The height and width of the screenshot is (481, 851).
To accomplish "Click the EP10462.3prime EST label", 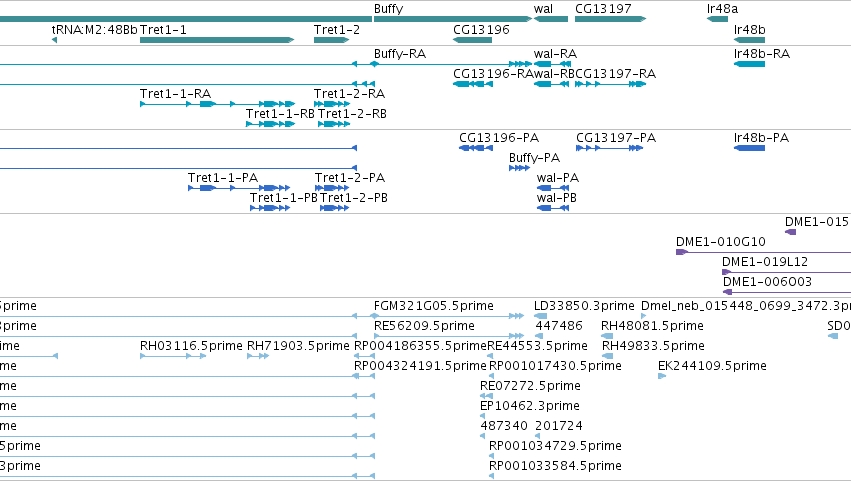I will click(x=530, y=406).
